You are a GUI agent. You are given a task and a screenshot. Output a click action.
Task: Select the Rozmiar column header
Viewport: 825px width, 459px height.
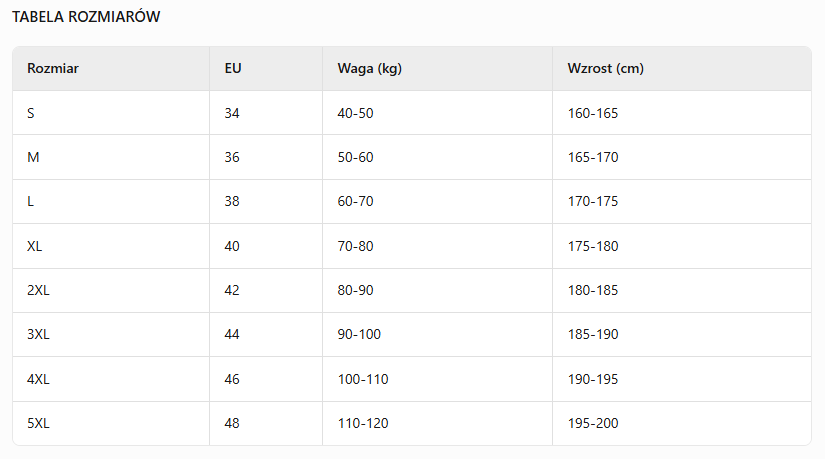[x=53, y=69]
